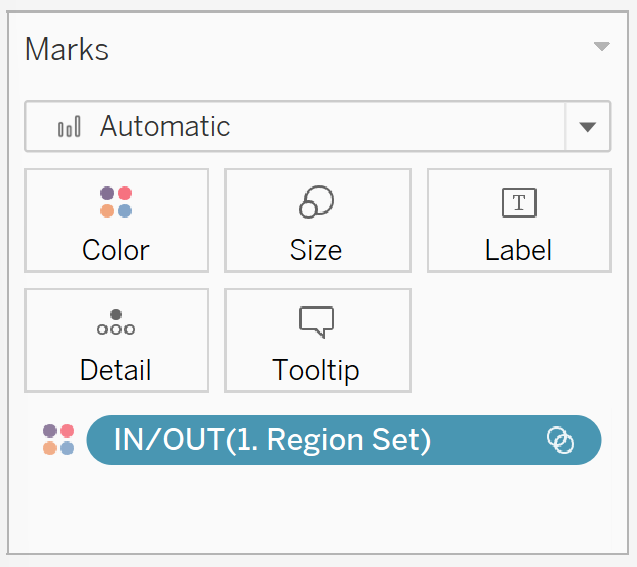
Task: Click the color dots icon beside the pill
Action: [58, 439]
